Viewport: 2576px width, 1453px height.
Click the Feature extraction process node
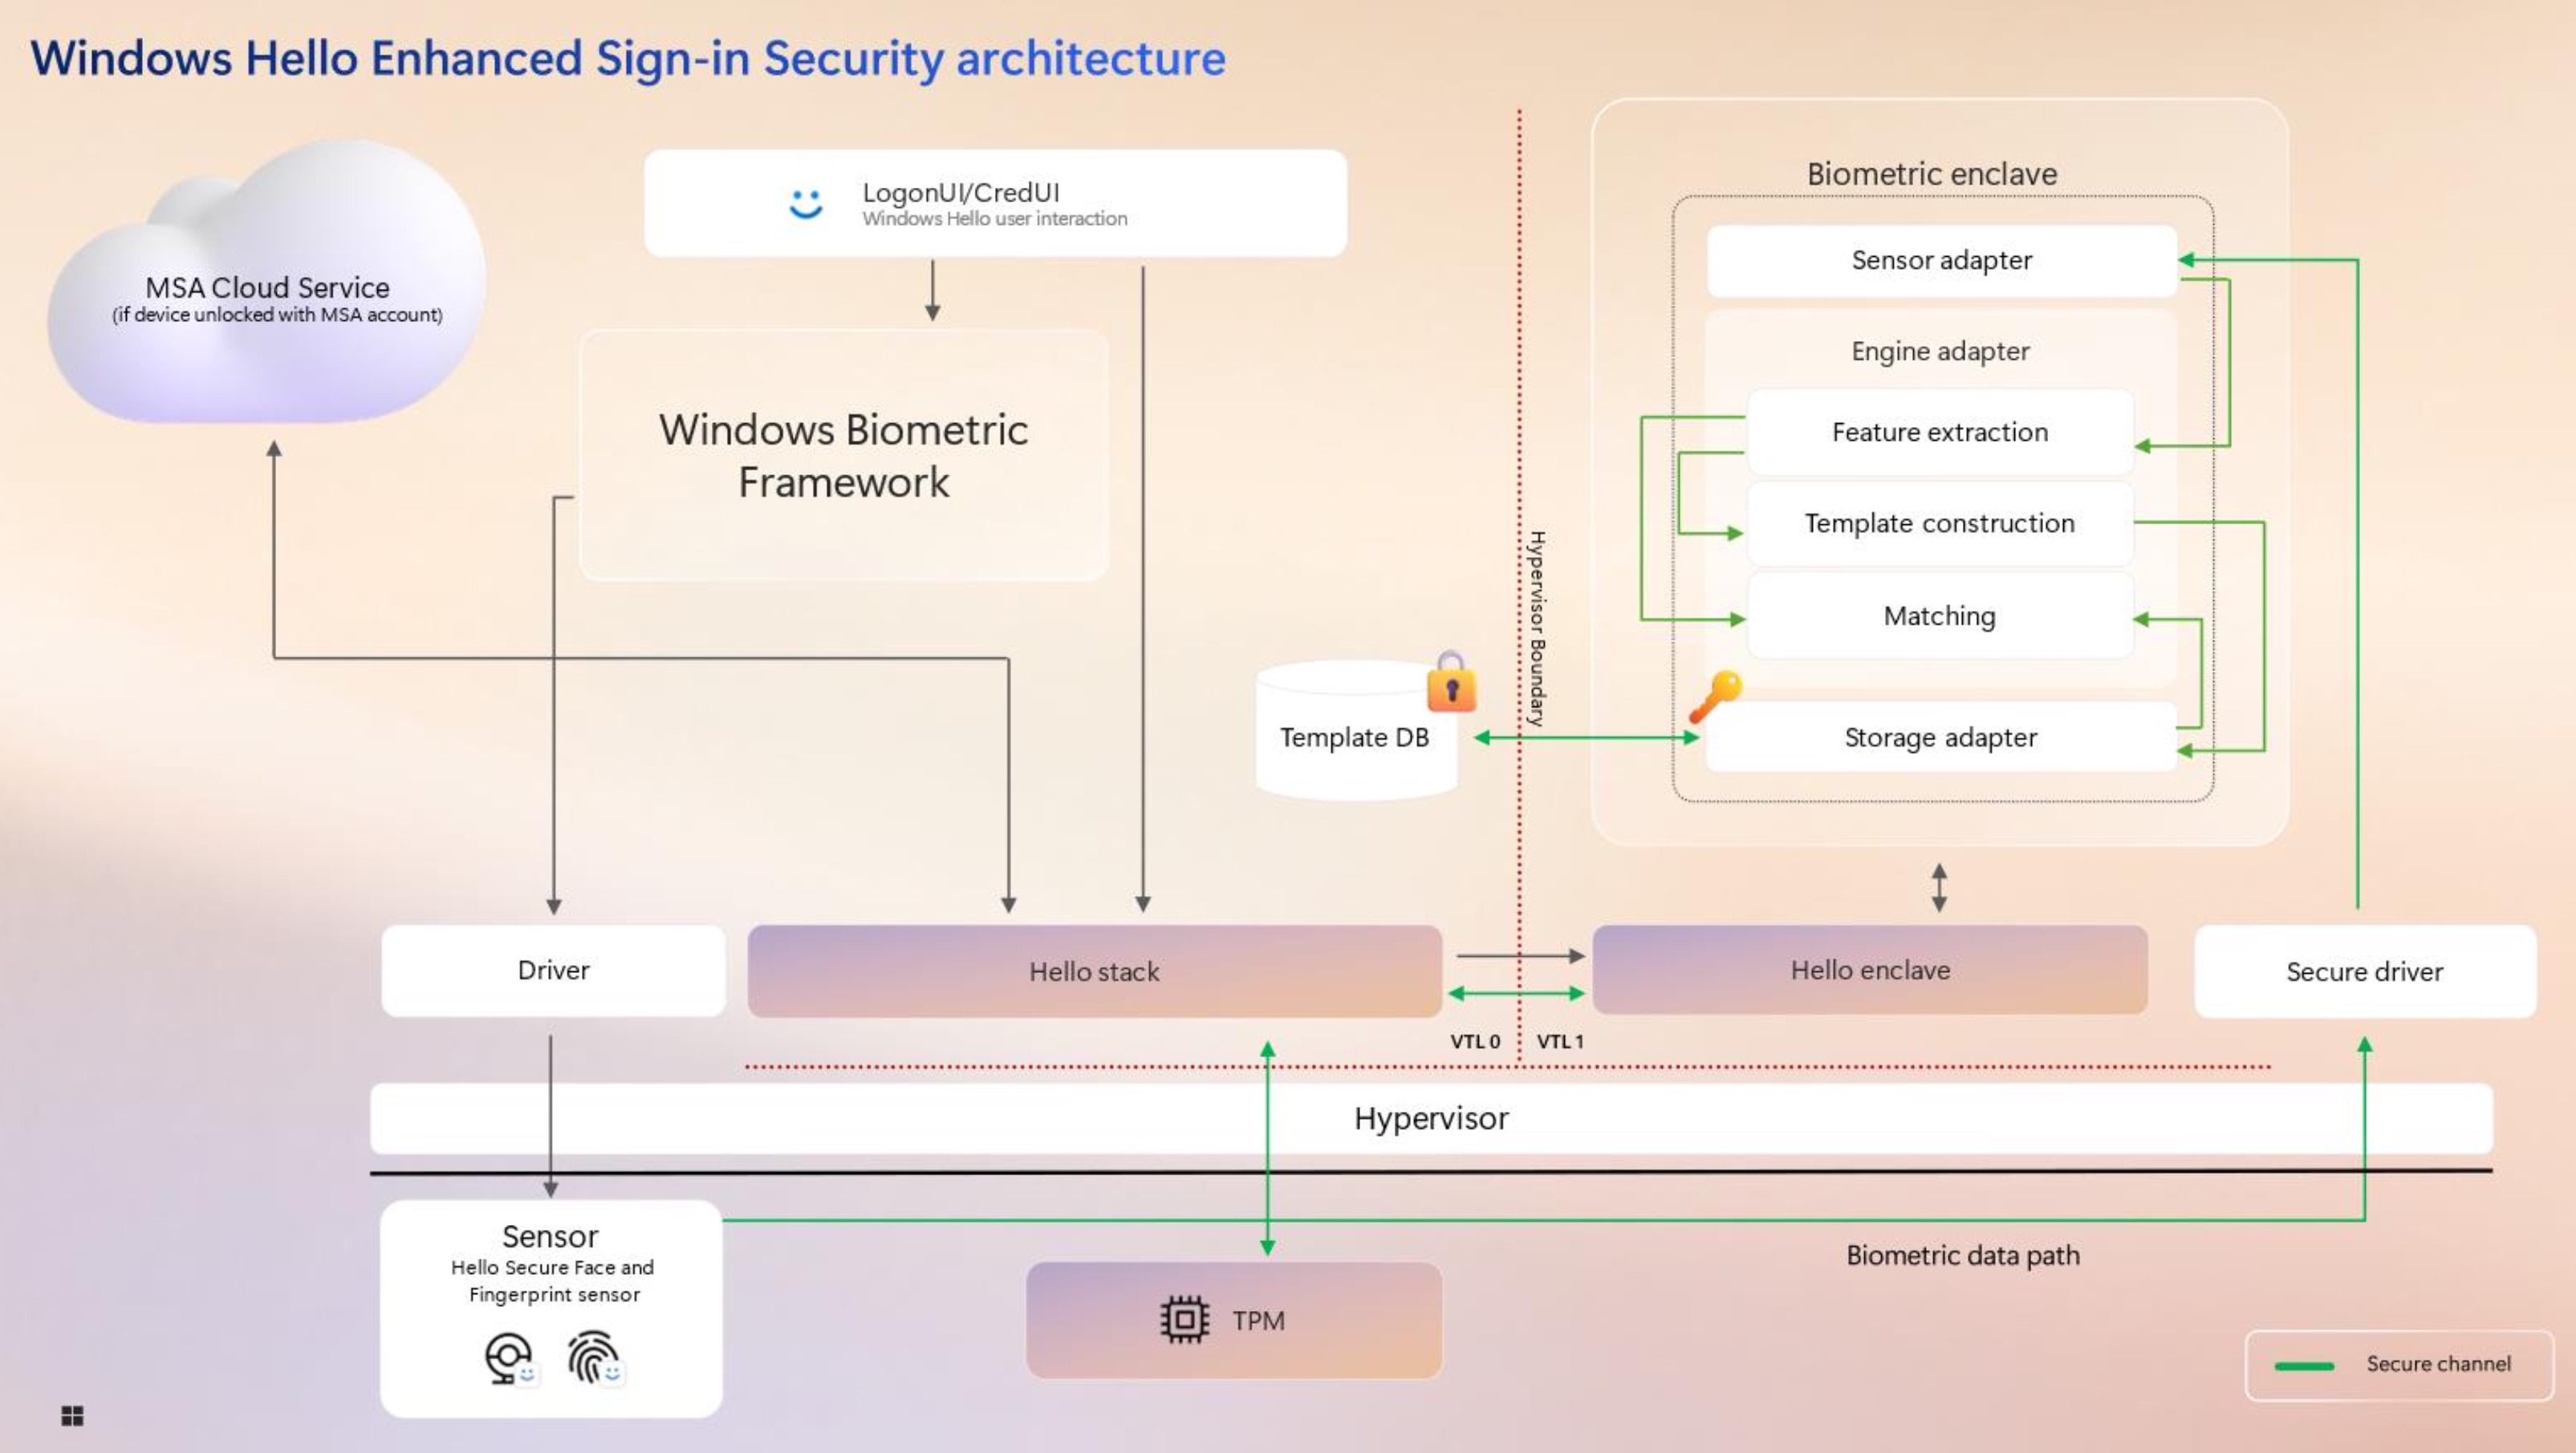[1941, 432]
